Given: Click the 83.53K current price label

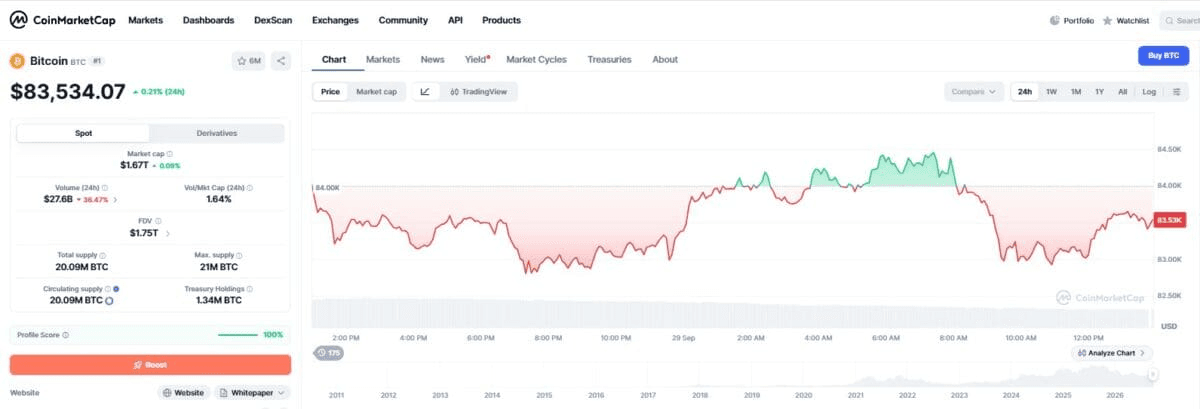Looking at the screenshot, I should (1169, 219).
